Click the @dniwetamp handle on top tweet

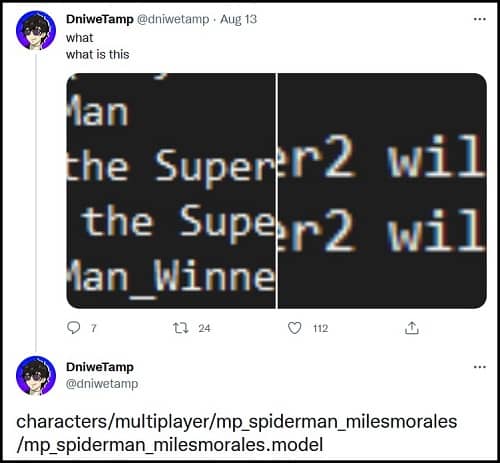[x=173, y=19]
